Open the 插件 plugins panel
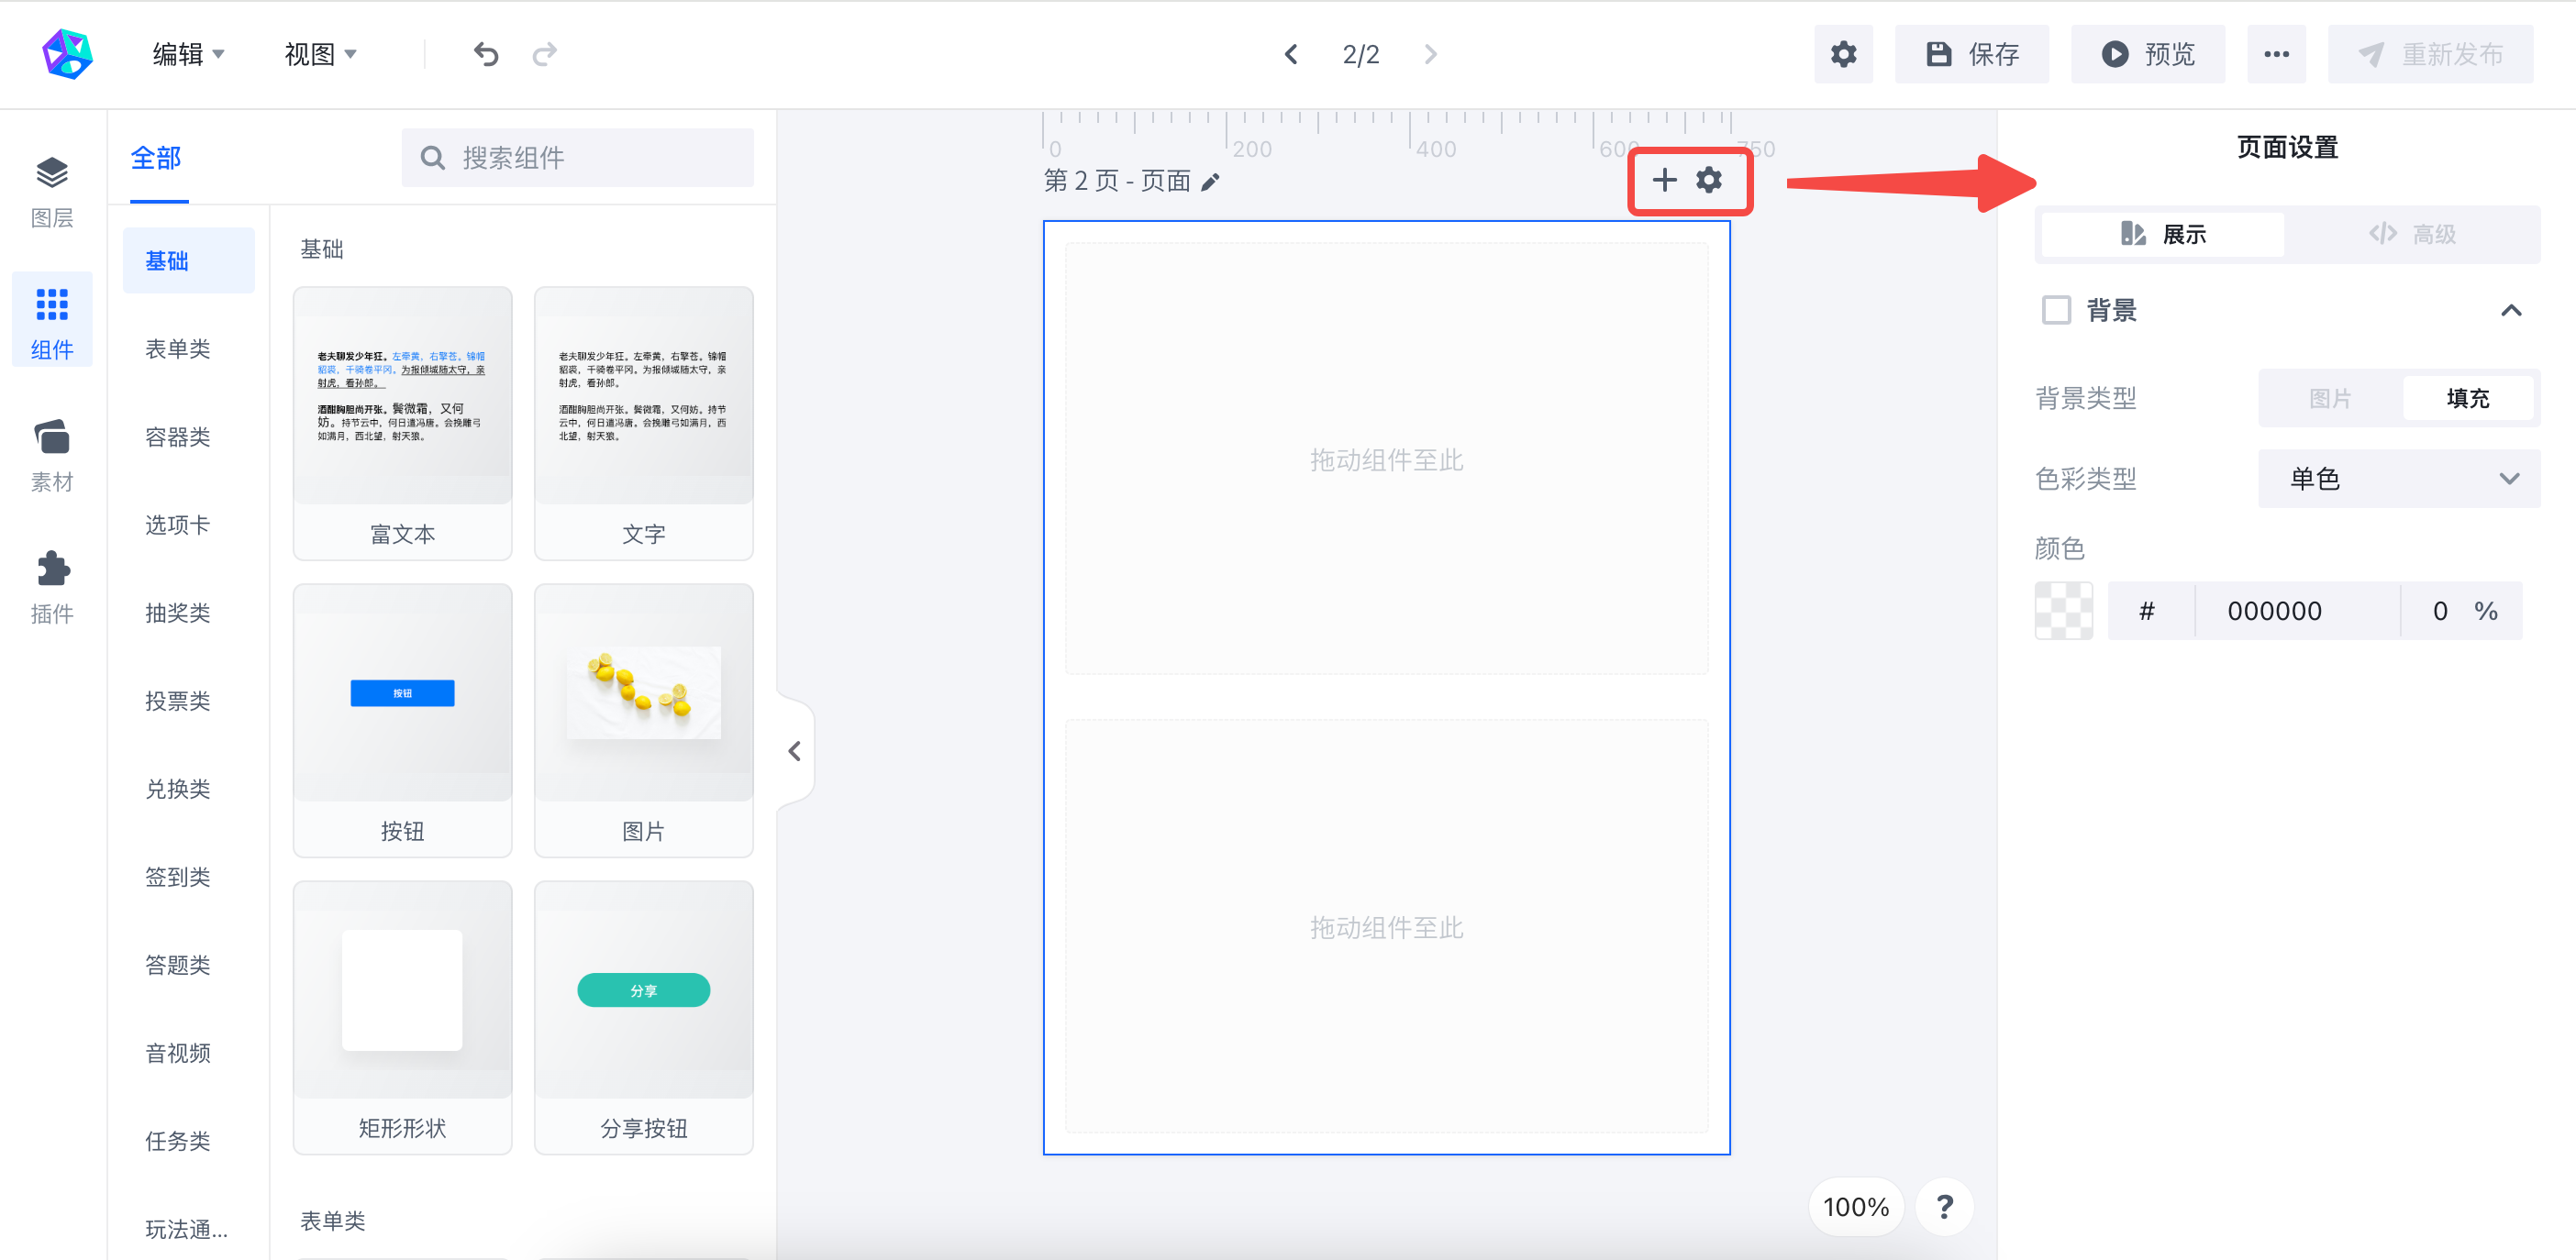Viewport: 2576px width, 1260px height. [52, 587]
